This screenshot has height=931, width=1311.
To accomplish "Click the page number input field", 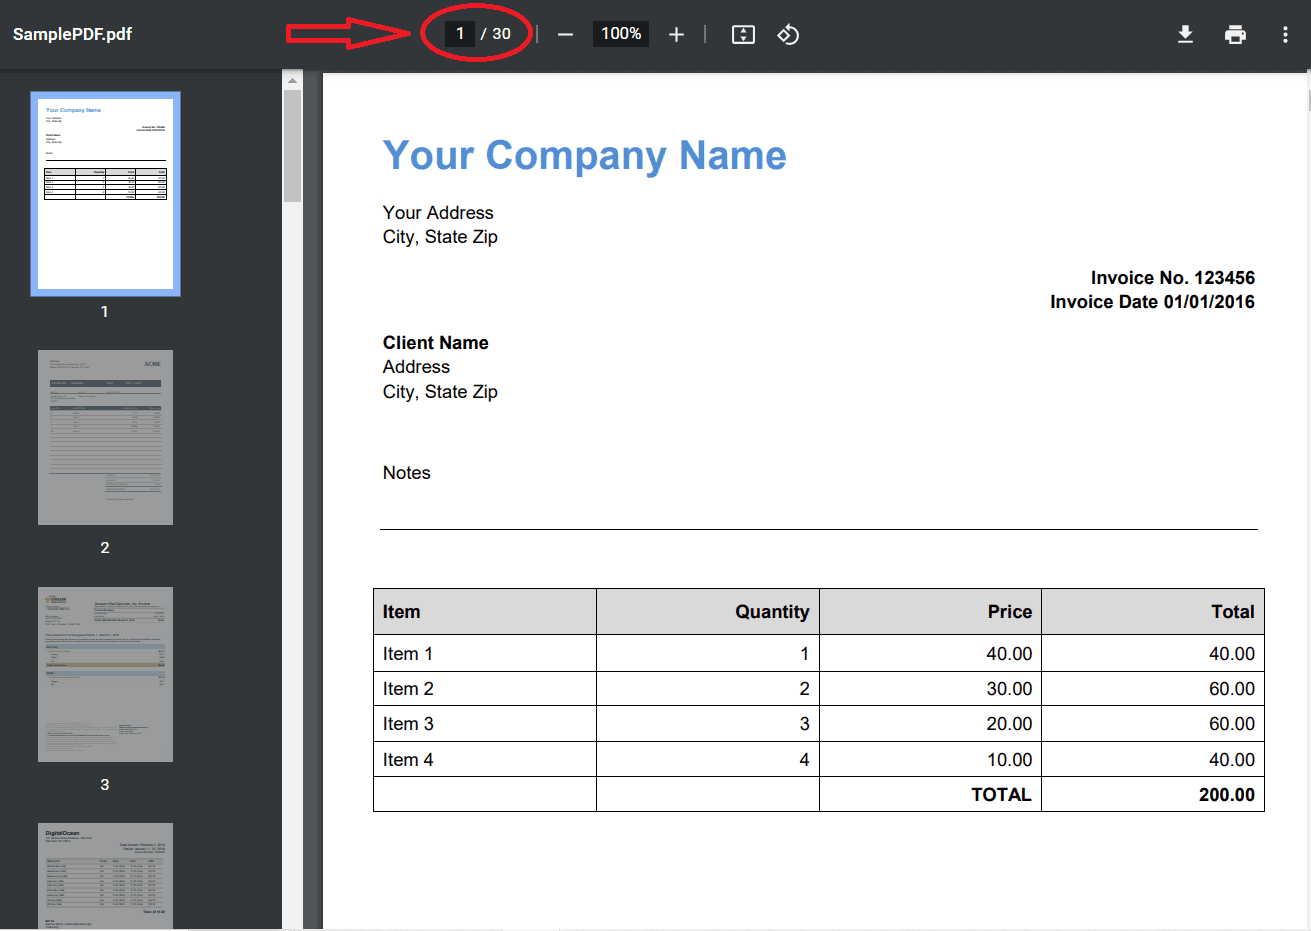I will point(458,33).
